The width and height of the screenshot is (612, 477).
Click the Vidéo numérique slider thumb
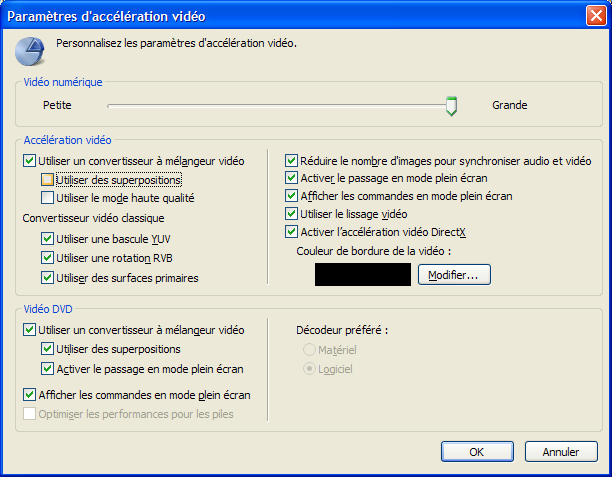(x=452, y=106)
